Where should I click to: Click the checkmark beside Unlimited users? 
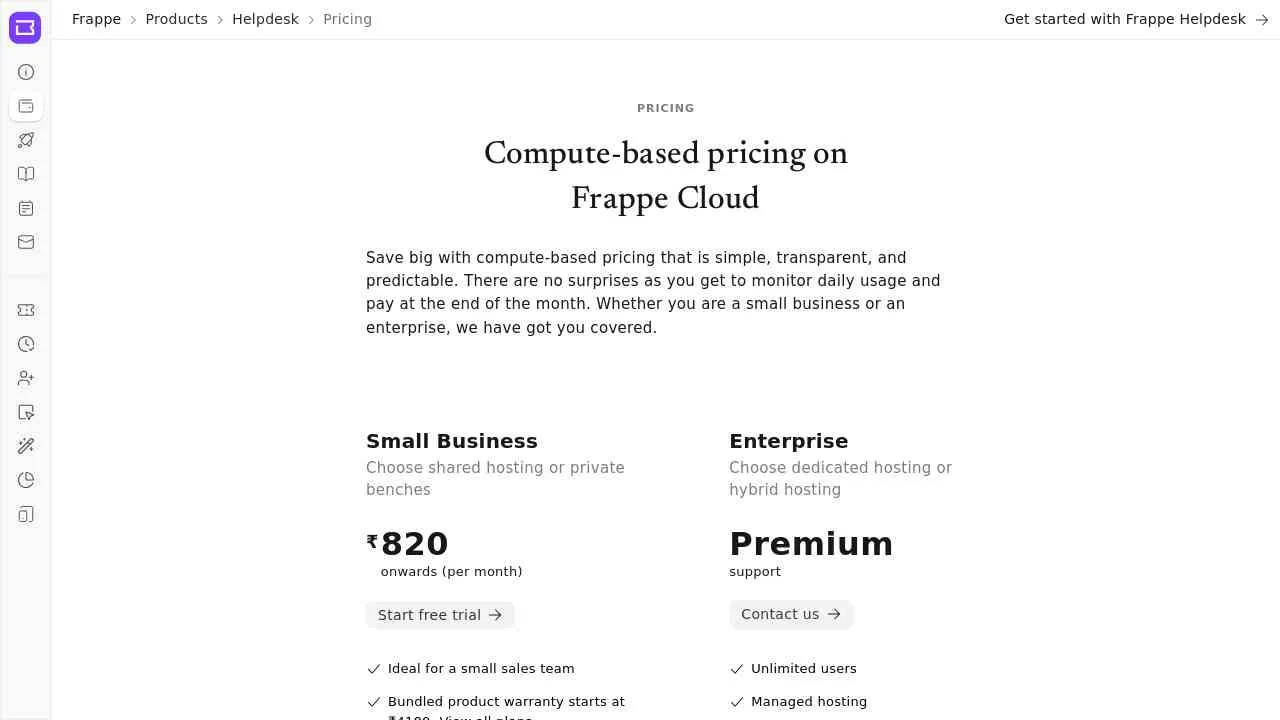click(x=737, y=669)
